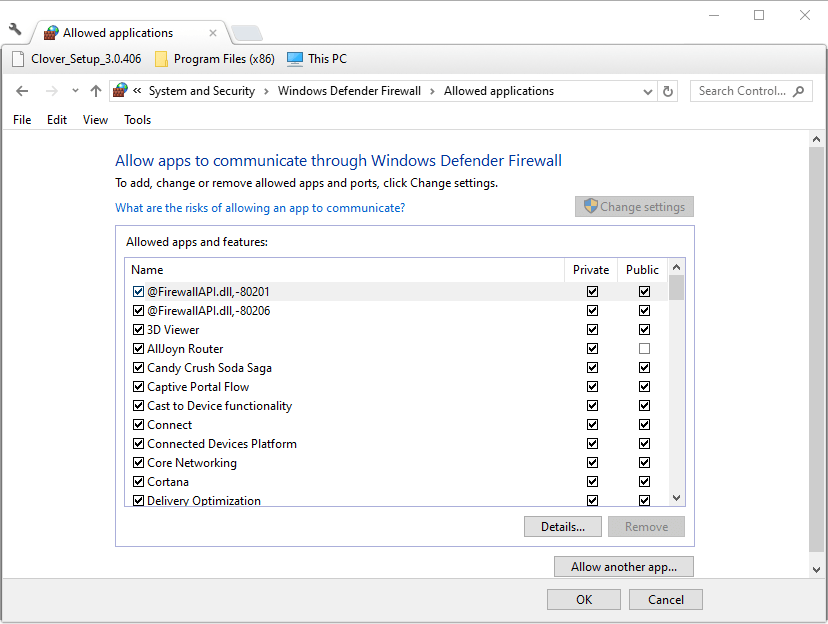828x624 pixels.
Task: Close the Allowed applications tab
Action: tap(213, 33)
